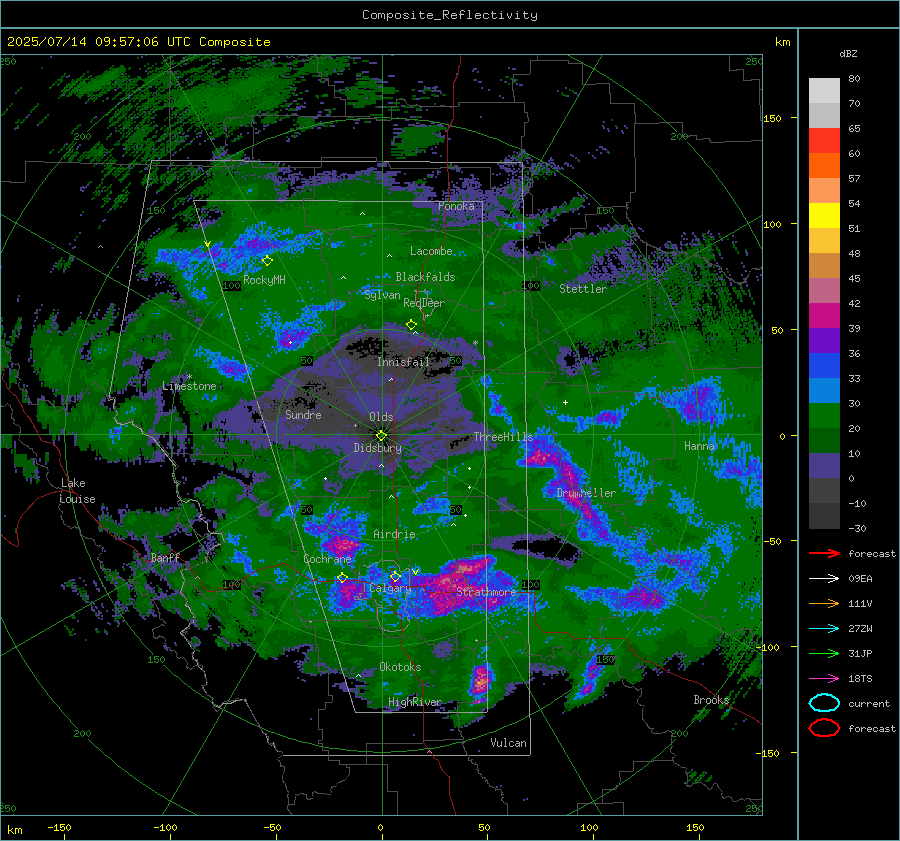
Task: Click the Sundre city label
Action: (303, 414)
